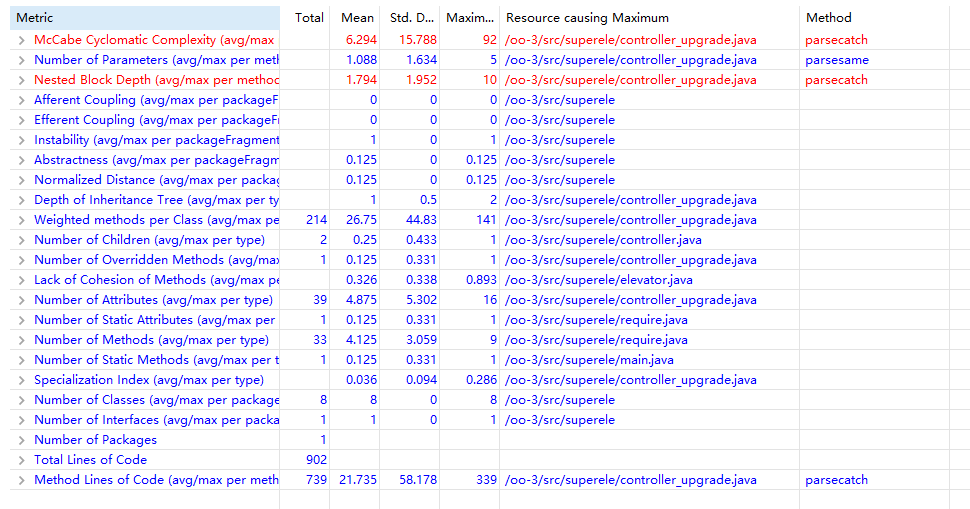Sort by the Metric column header
970x509 pixels.
point(140,18)
